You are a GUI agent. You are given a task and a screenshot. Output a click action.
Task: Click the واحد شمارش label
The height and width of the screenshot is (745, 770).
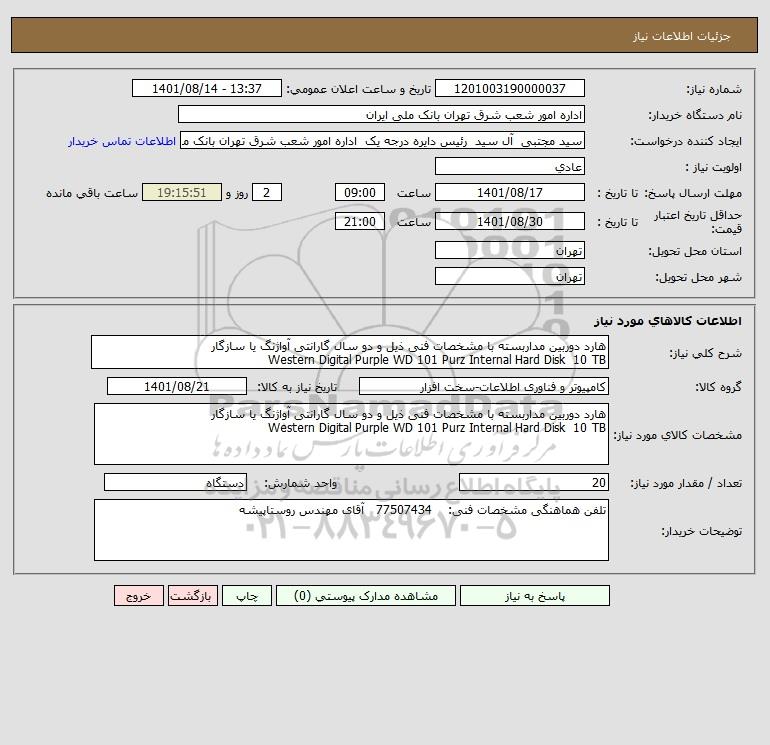pyautogui.click(x=301, y=484)
